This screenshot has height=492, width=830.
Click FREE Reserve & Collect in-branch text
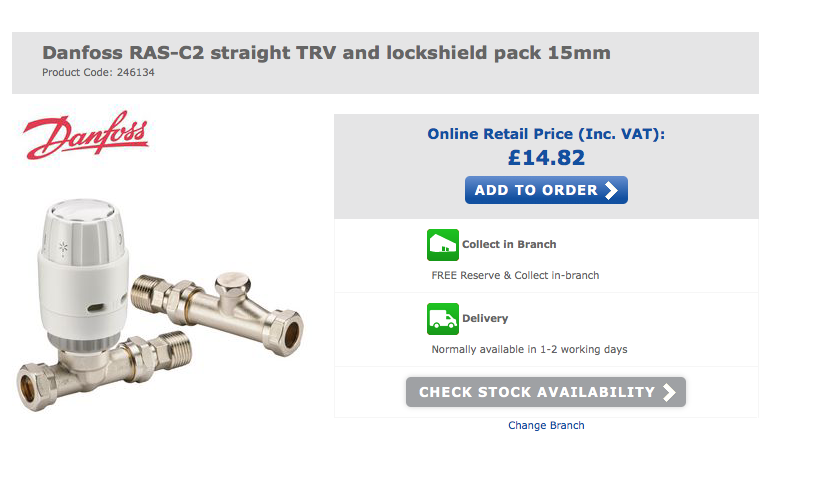click(515, 275)
